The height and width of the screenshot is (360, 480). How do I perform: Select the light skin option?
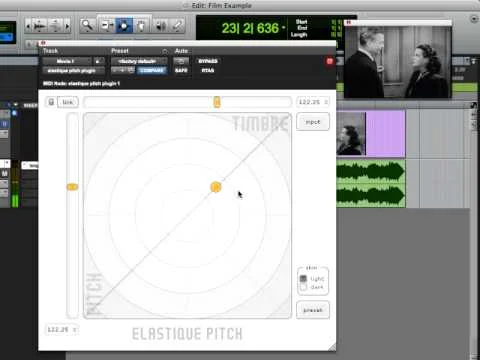click(303, 278)
